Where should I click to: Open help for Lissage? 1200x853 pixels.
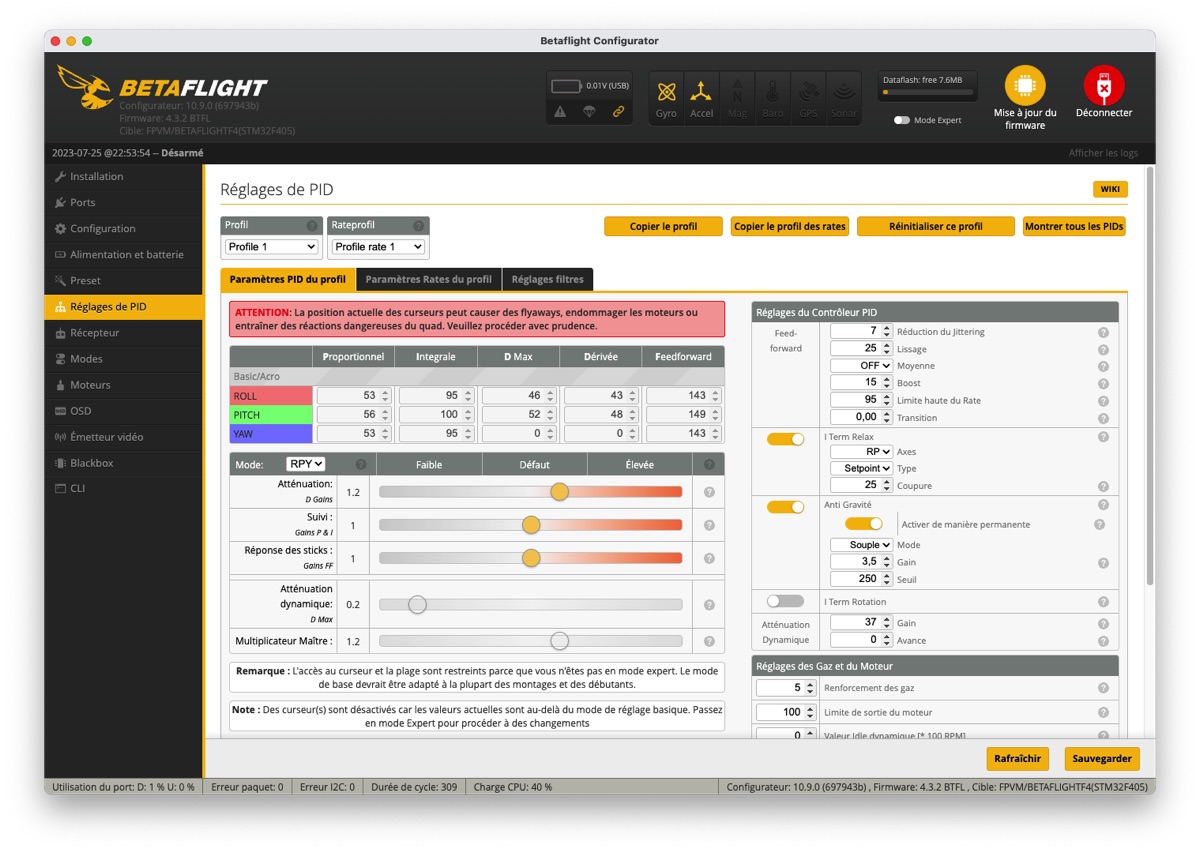coord(1103,349)
